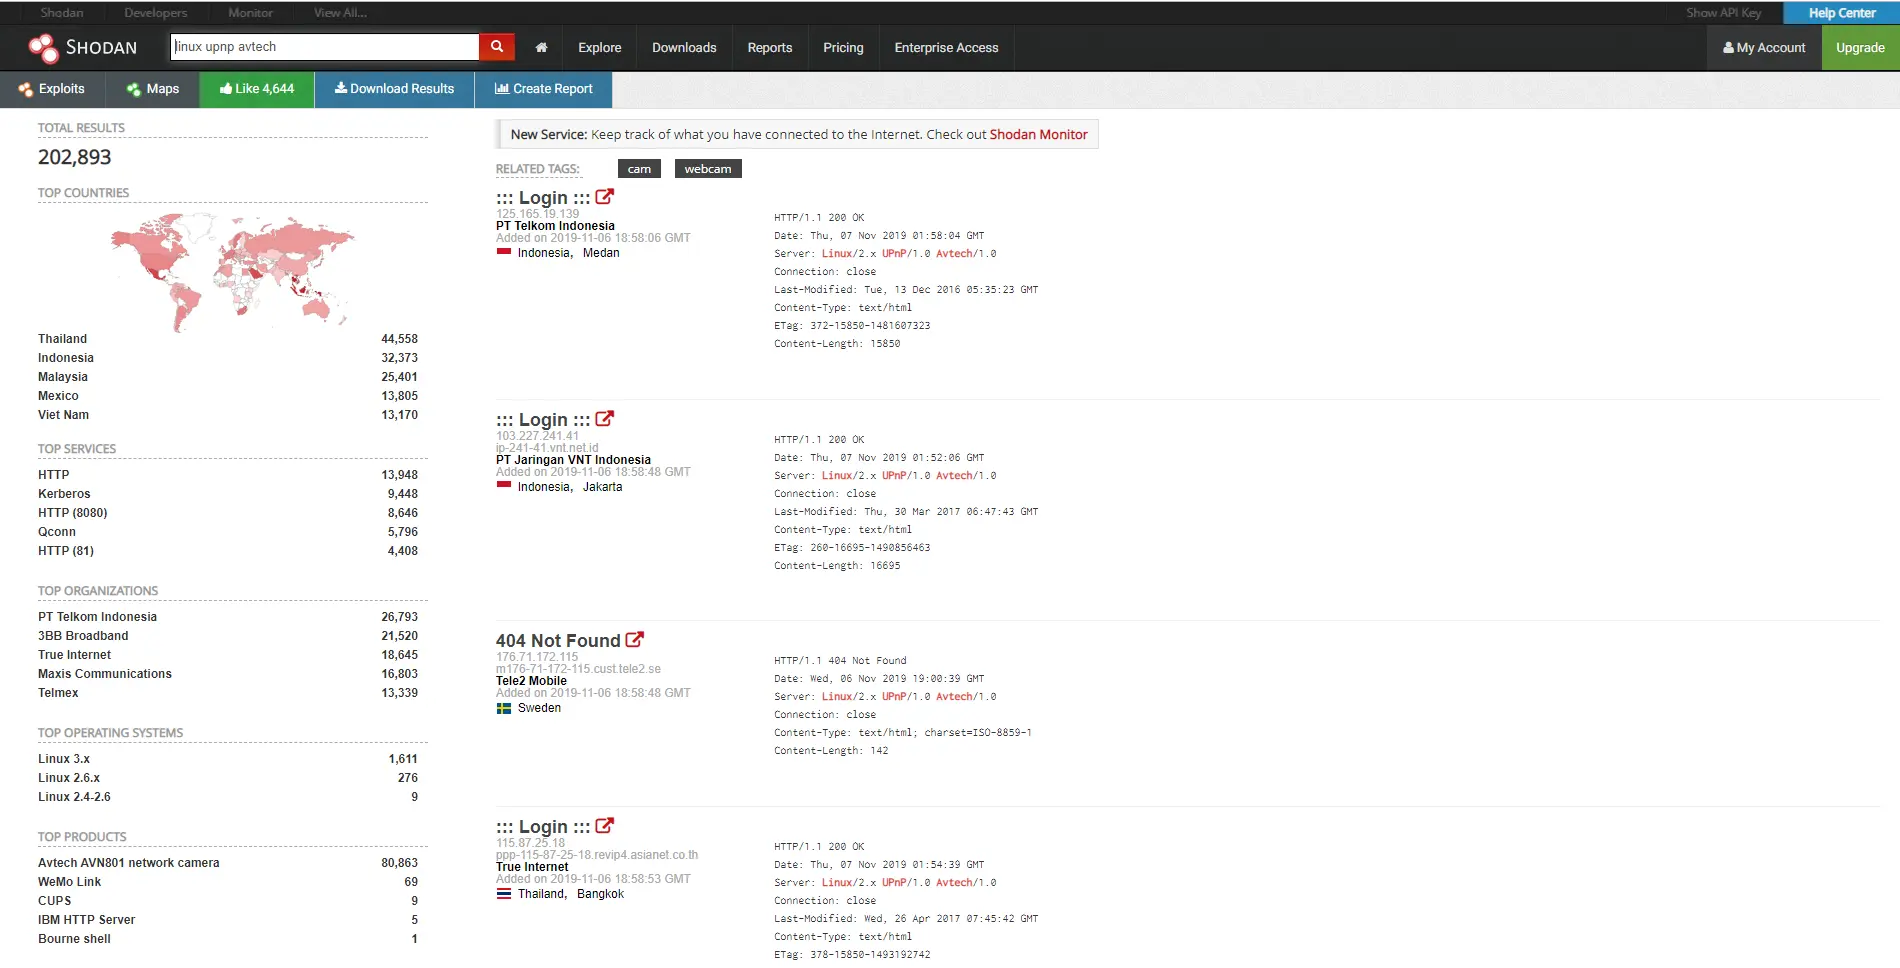The height and width of the screenshot is (968, 1900).
Task: Select the 'cam' related tag
Action: pos(640,169)
